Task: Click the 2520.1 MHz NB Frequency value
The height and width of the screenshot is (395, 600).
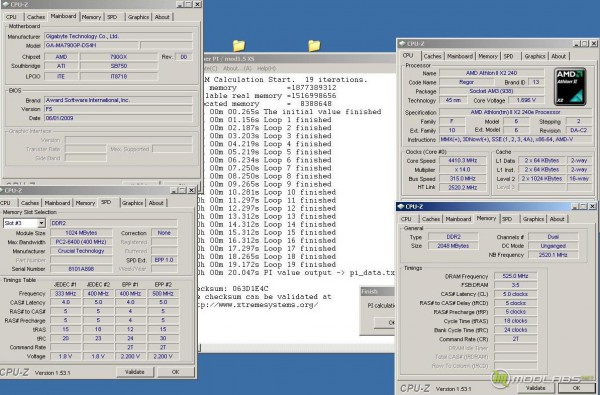Action: (x=553, y=255)
